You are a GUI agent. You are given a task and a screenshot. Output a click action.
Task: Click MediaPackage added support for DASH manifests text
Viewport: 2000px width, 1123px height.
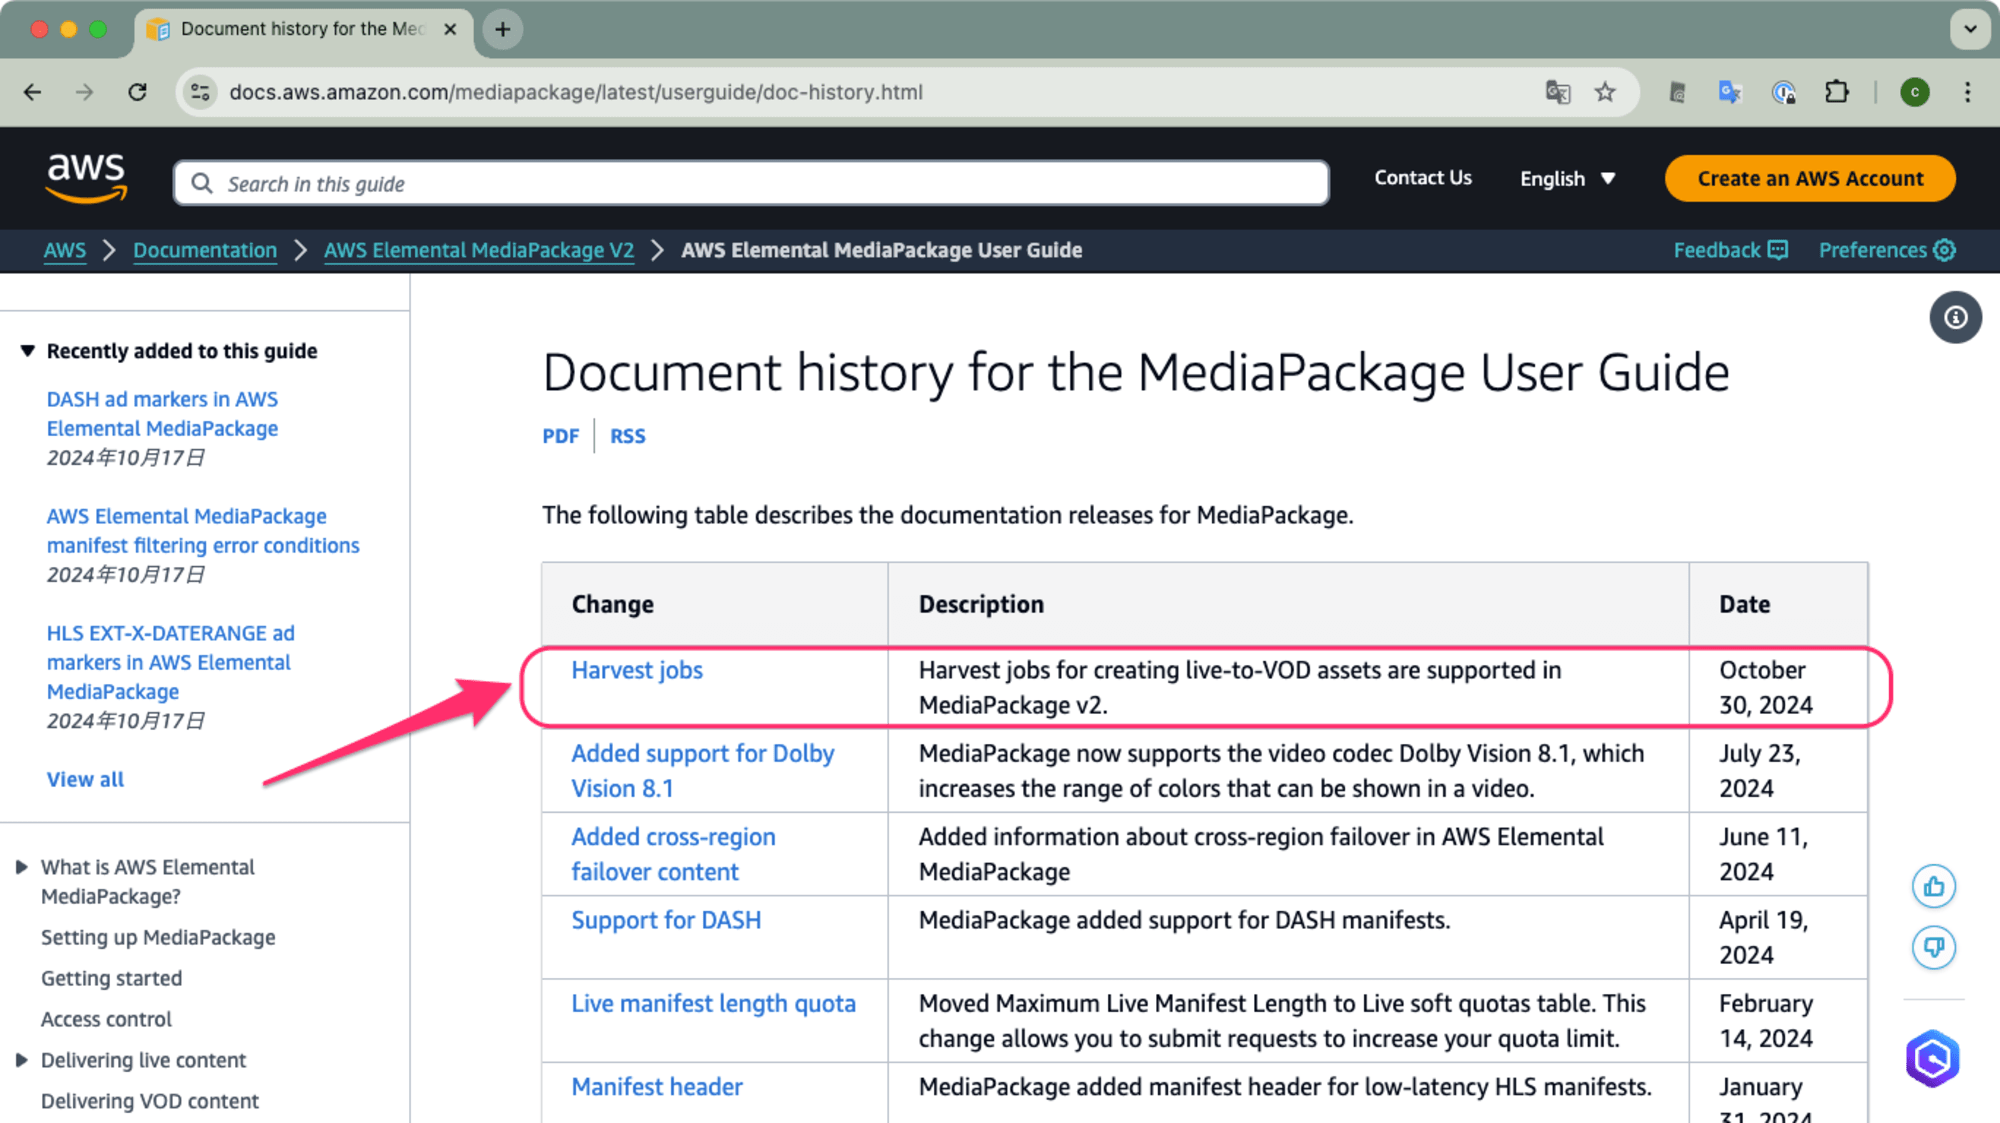(x=1184, y=920)
